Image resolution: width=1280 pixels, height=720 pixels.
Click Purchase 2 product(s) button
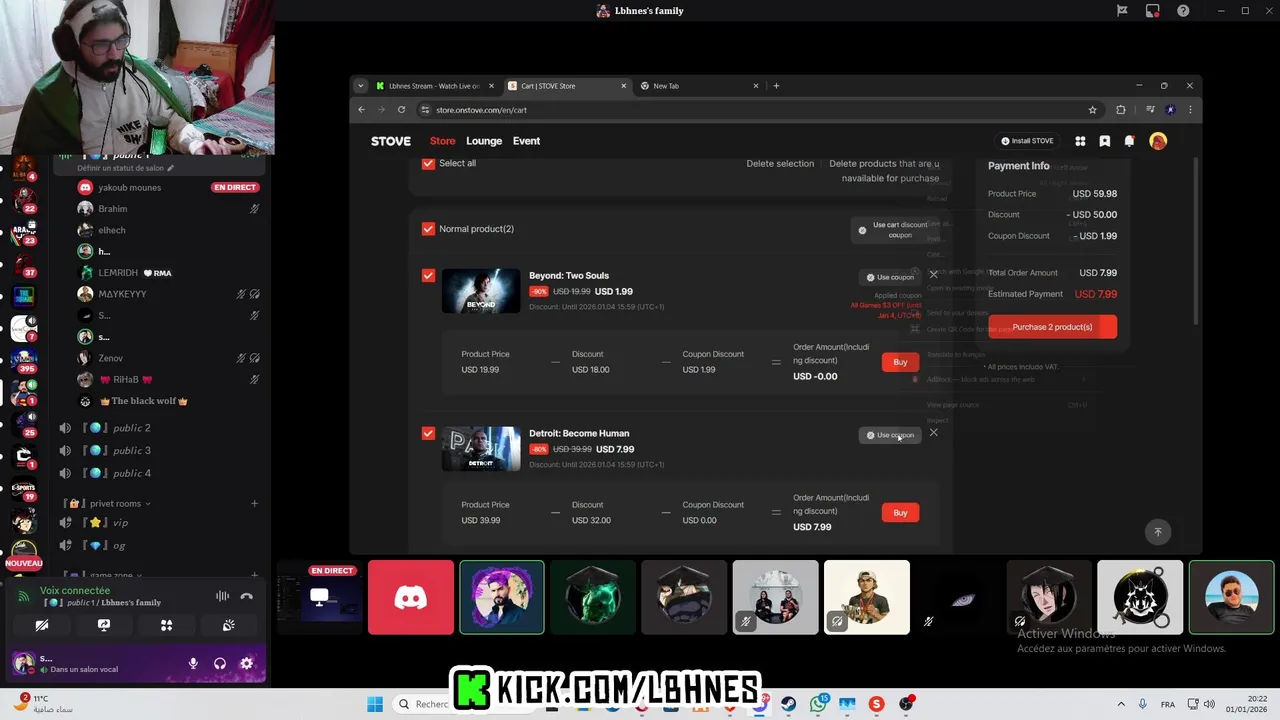tap(1052, 327)
